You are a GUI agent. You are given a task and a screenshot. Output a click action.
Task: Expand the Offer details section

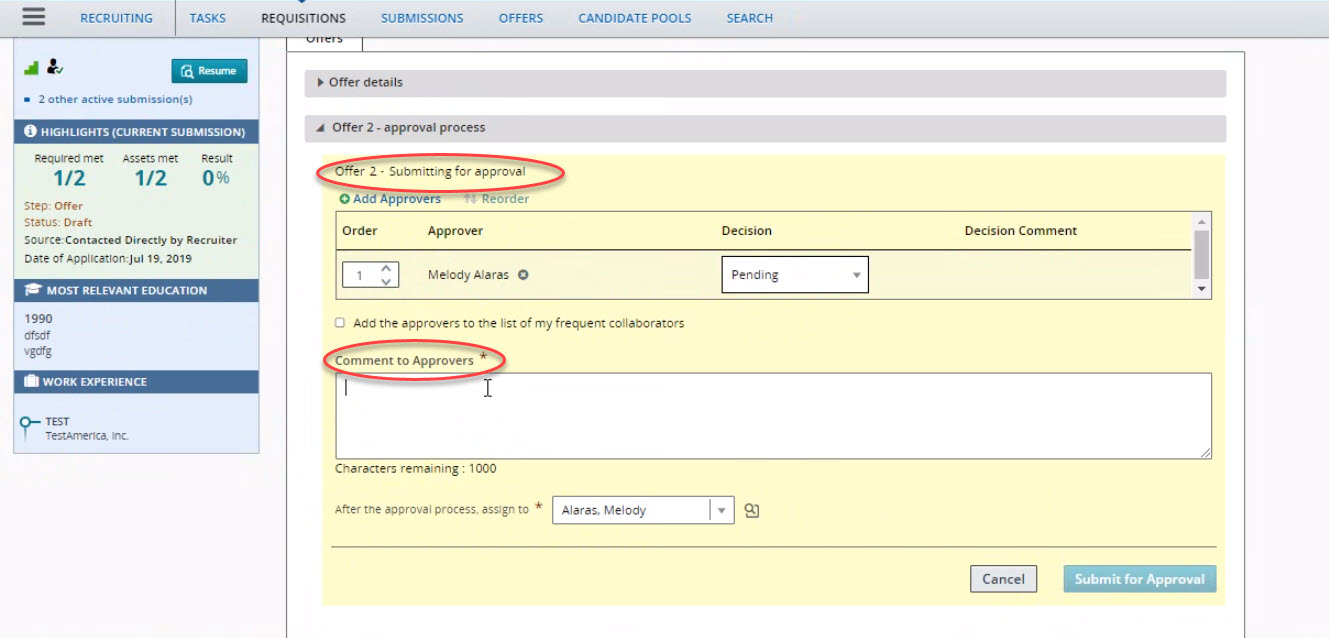click(x=765, y=83)
